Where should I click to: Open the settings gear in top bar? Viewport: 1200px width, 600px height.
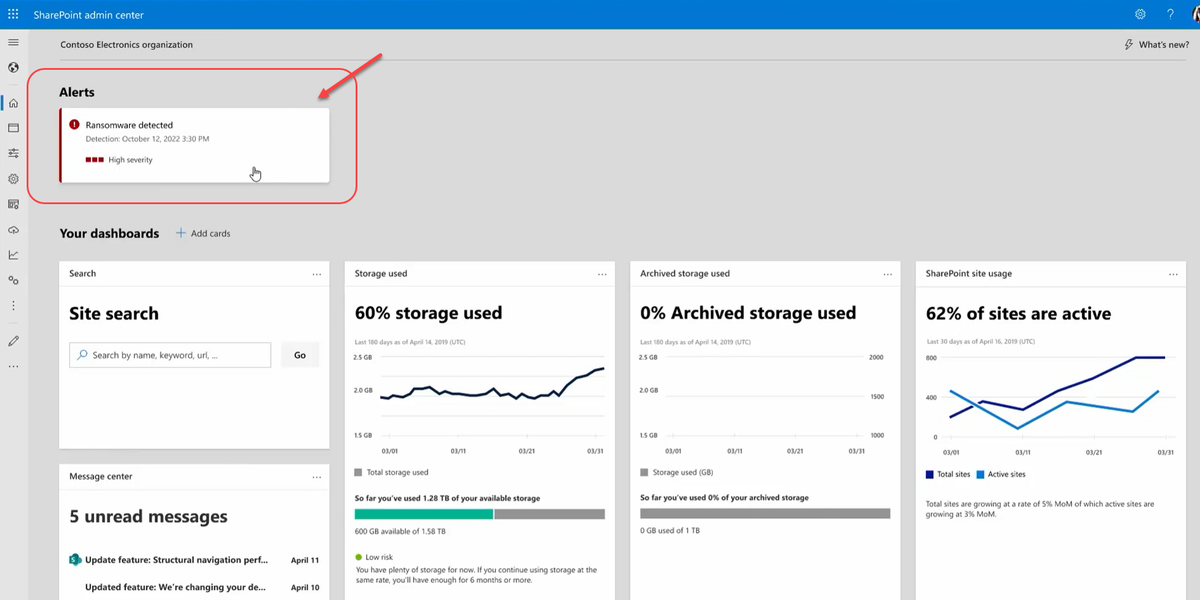[1140, 14]
